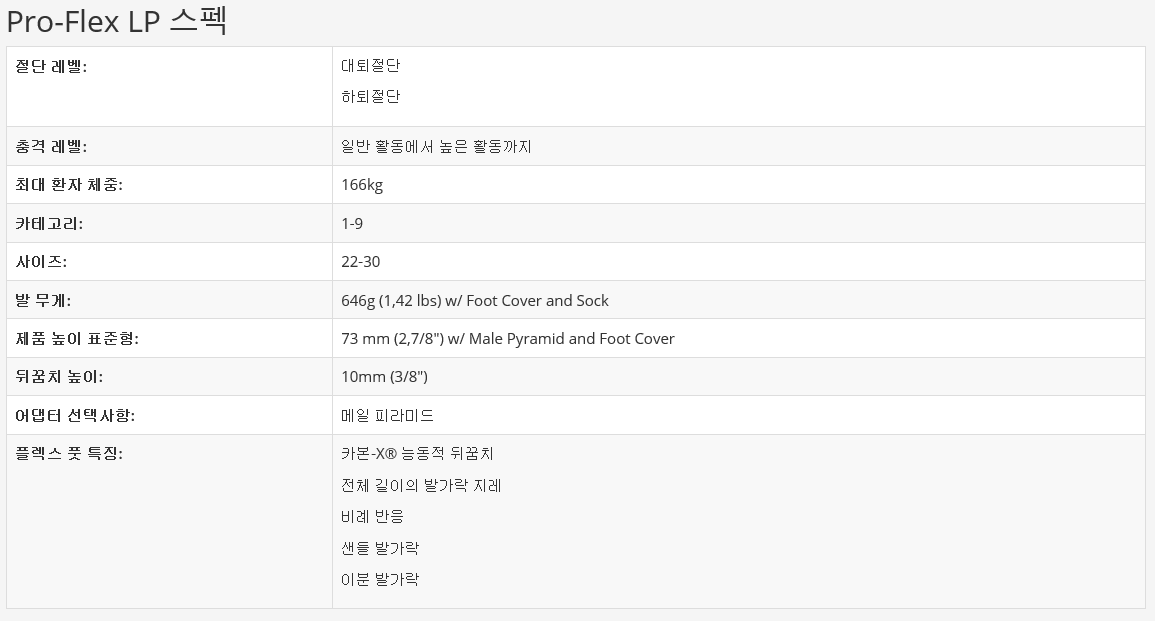This screenshot has width=1155, height=621.
Task: Select the 사이즈 value 22-30
Action: pos(361,262)
